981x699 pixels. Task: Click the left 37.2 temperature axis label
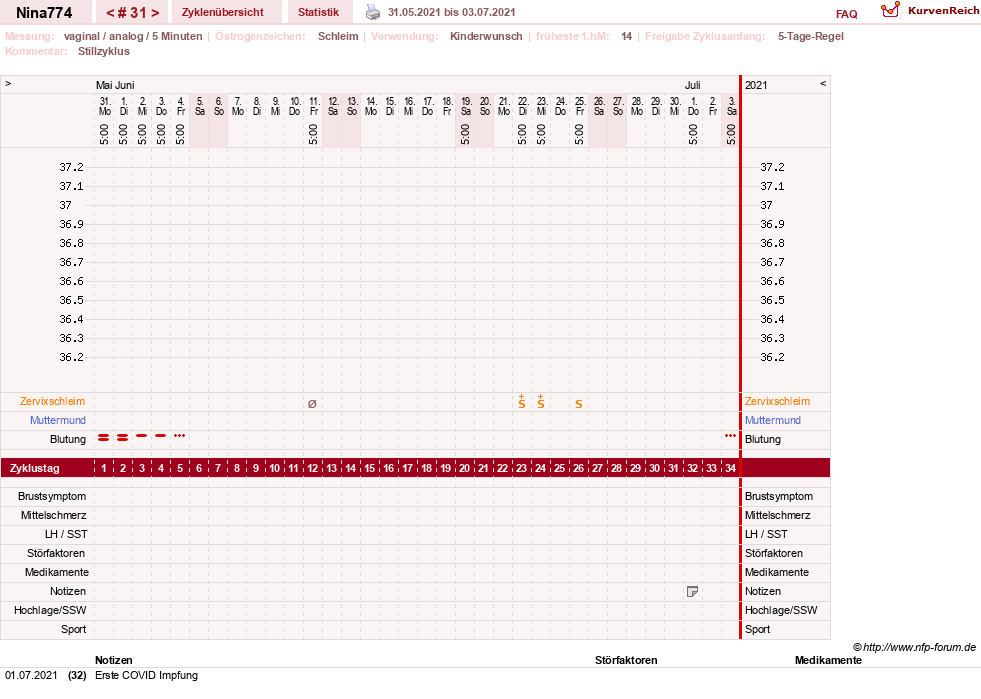71,167
